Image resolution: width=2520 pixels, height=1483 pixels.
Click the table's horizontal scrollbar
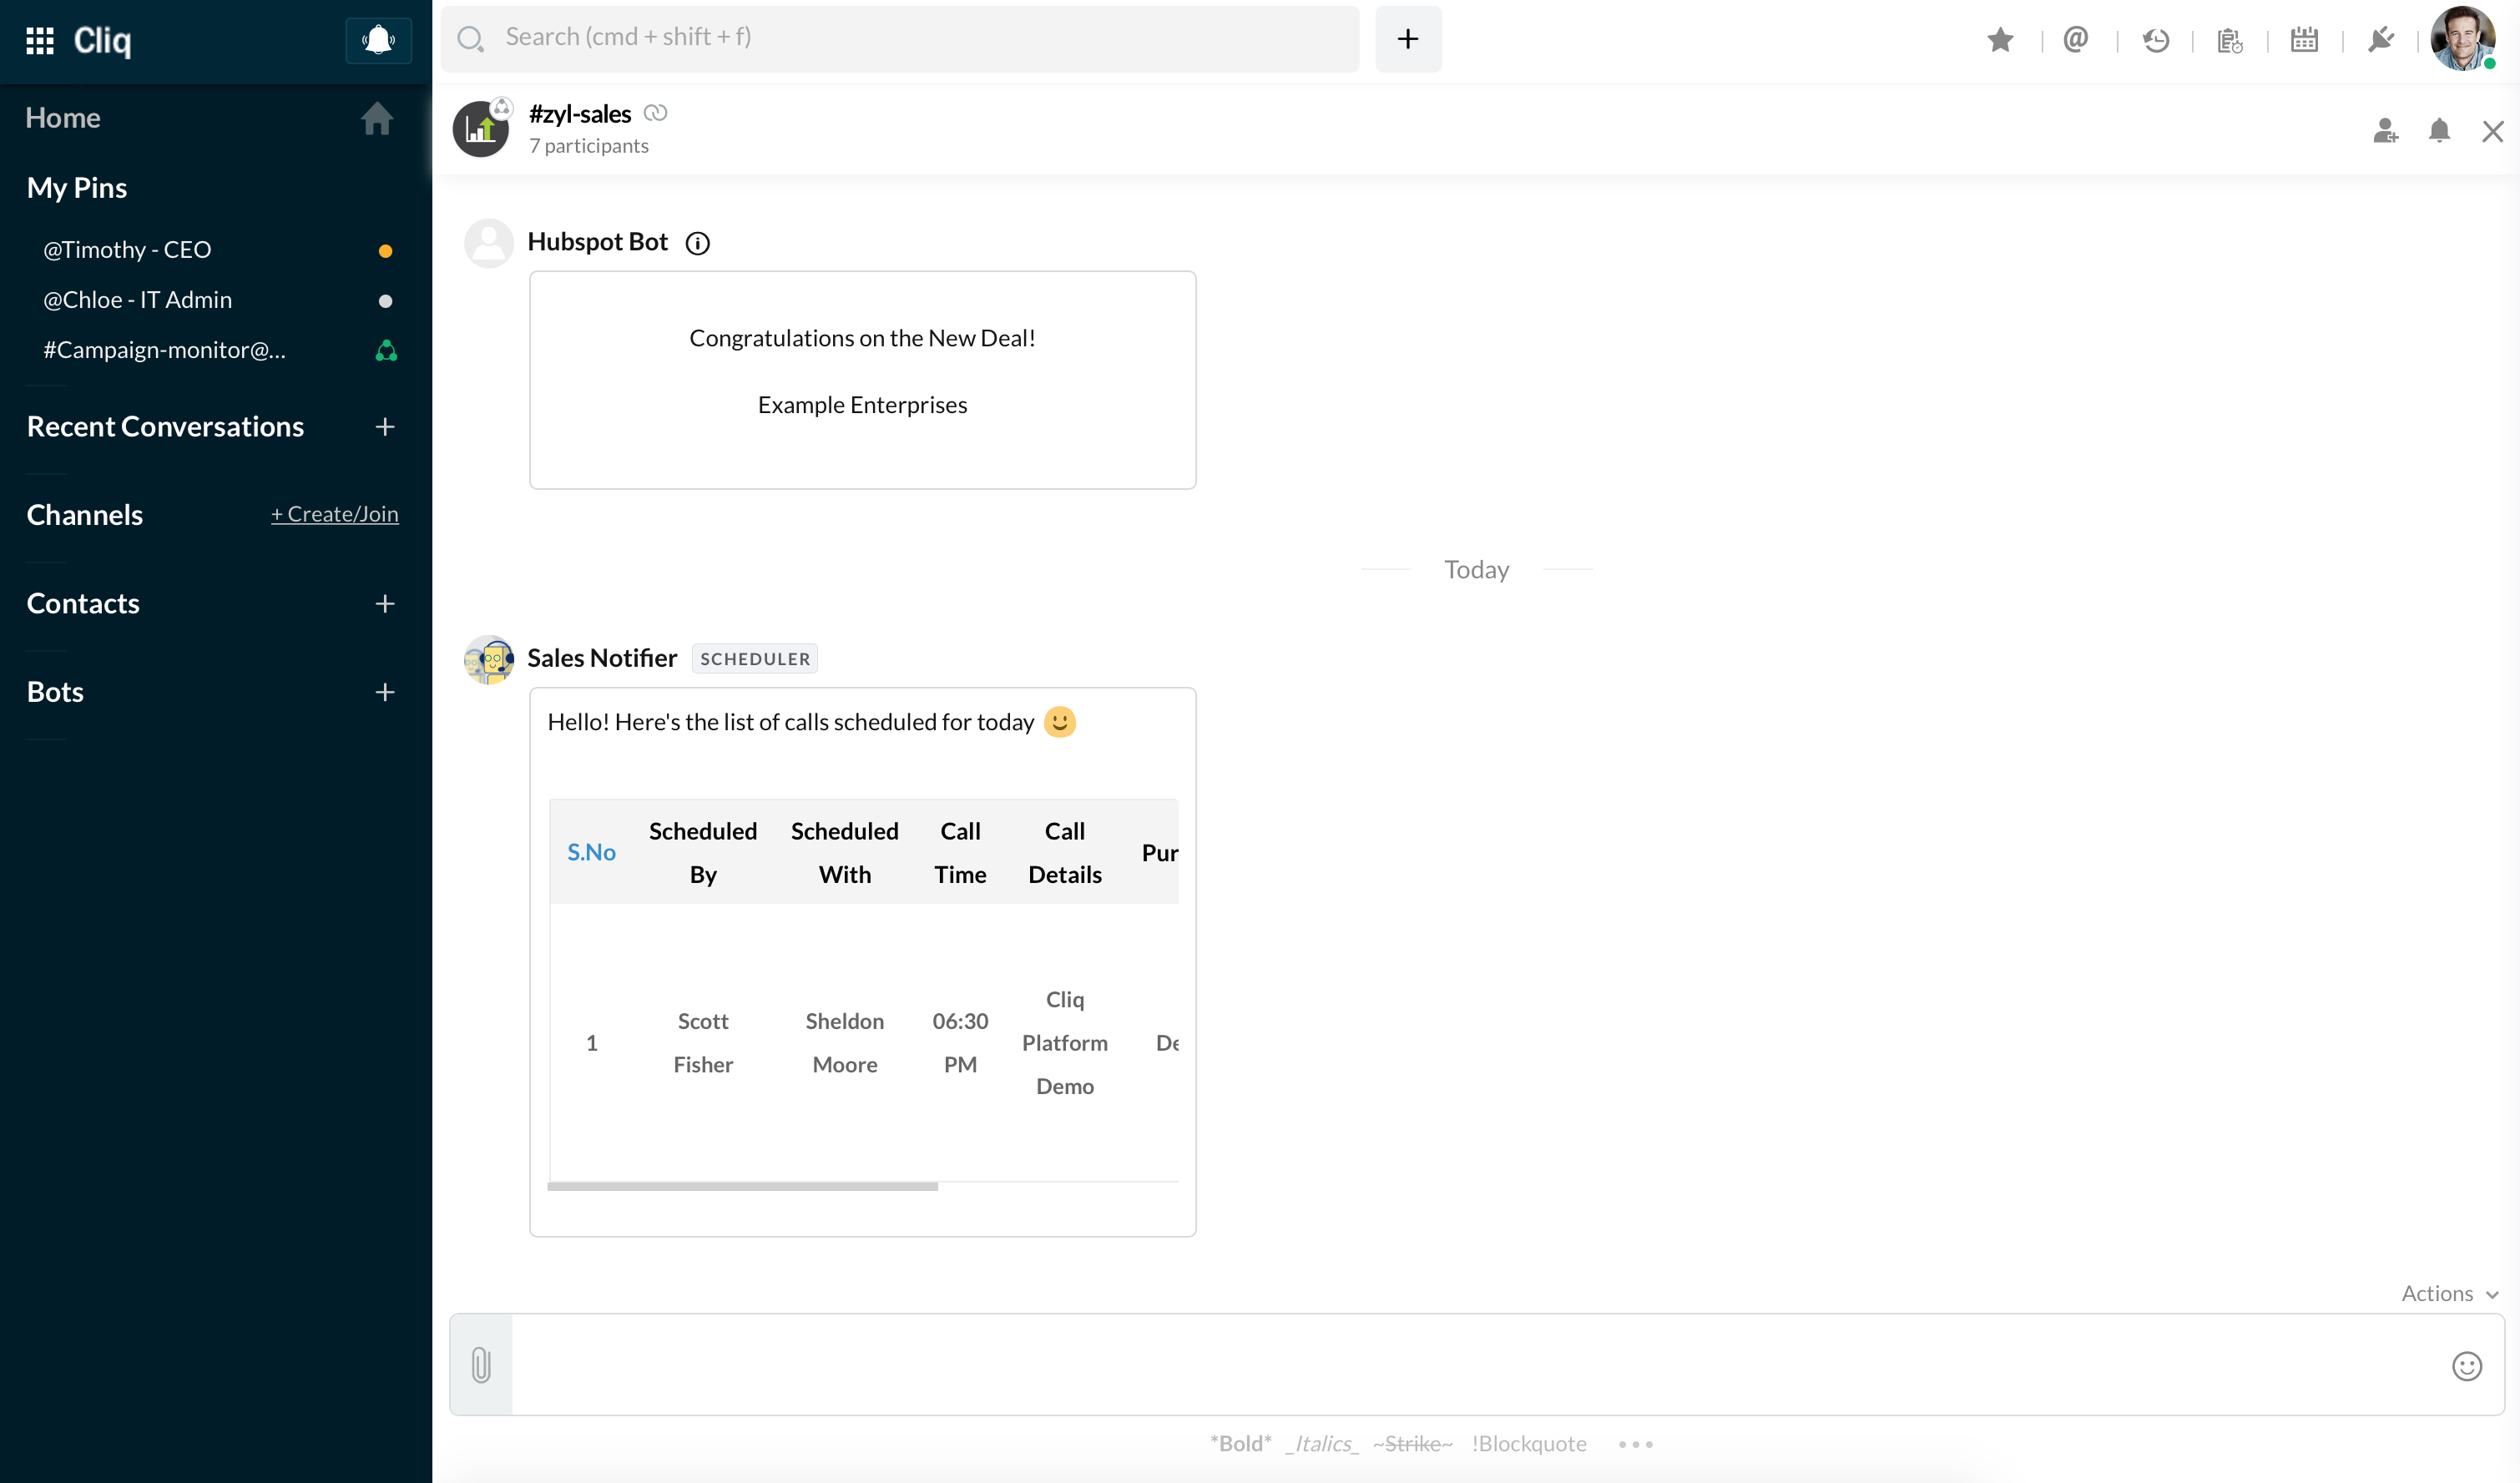(x=742, y=1186)
